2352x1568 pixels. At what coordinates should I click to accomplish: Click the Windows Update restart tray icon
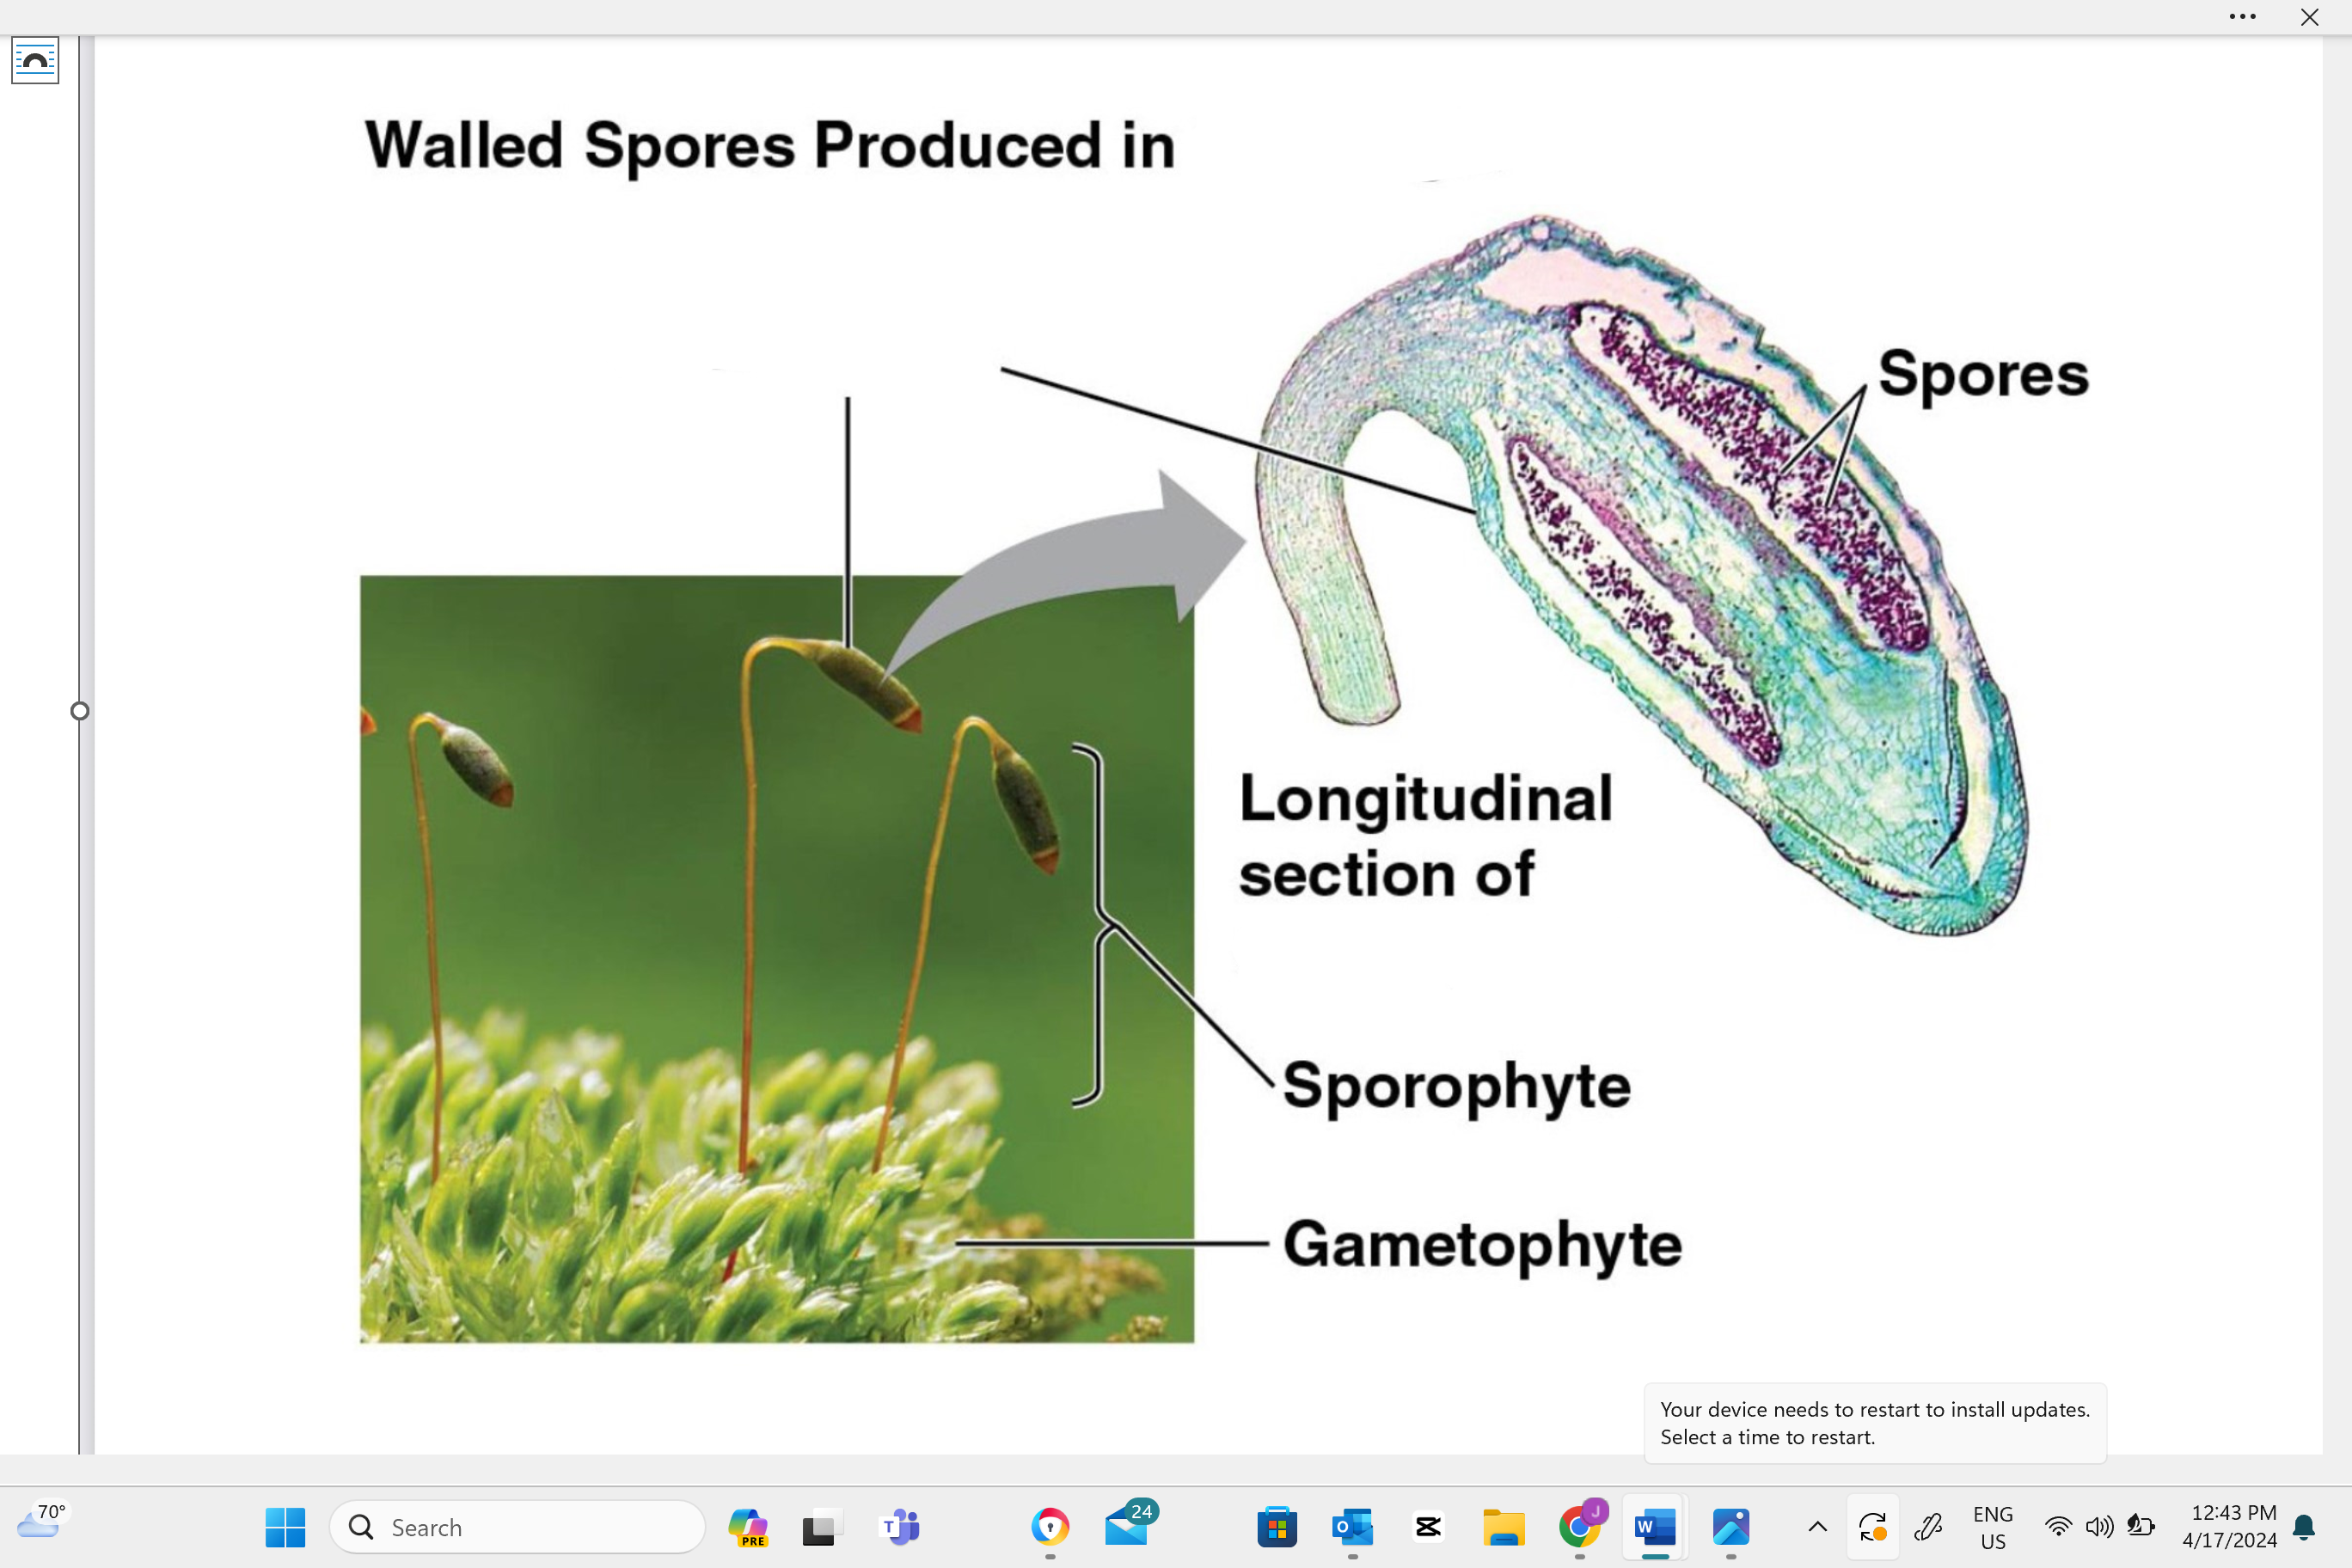pos(1872,1527)
